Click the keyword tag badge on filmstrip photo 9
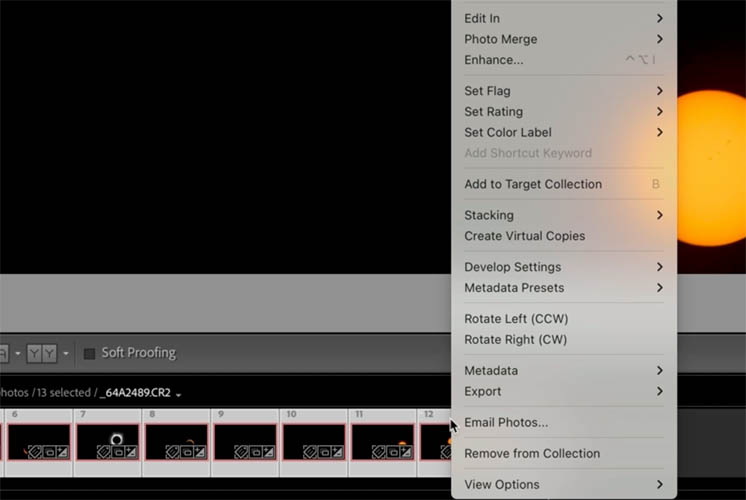This screenshot has width=746, height=500. point(241,451)
